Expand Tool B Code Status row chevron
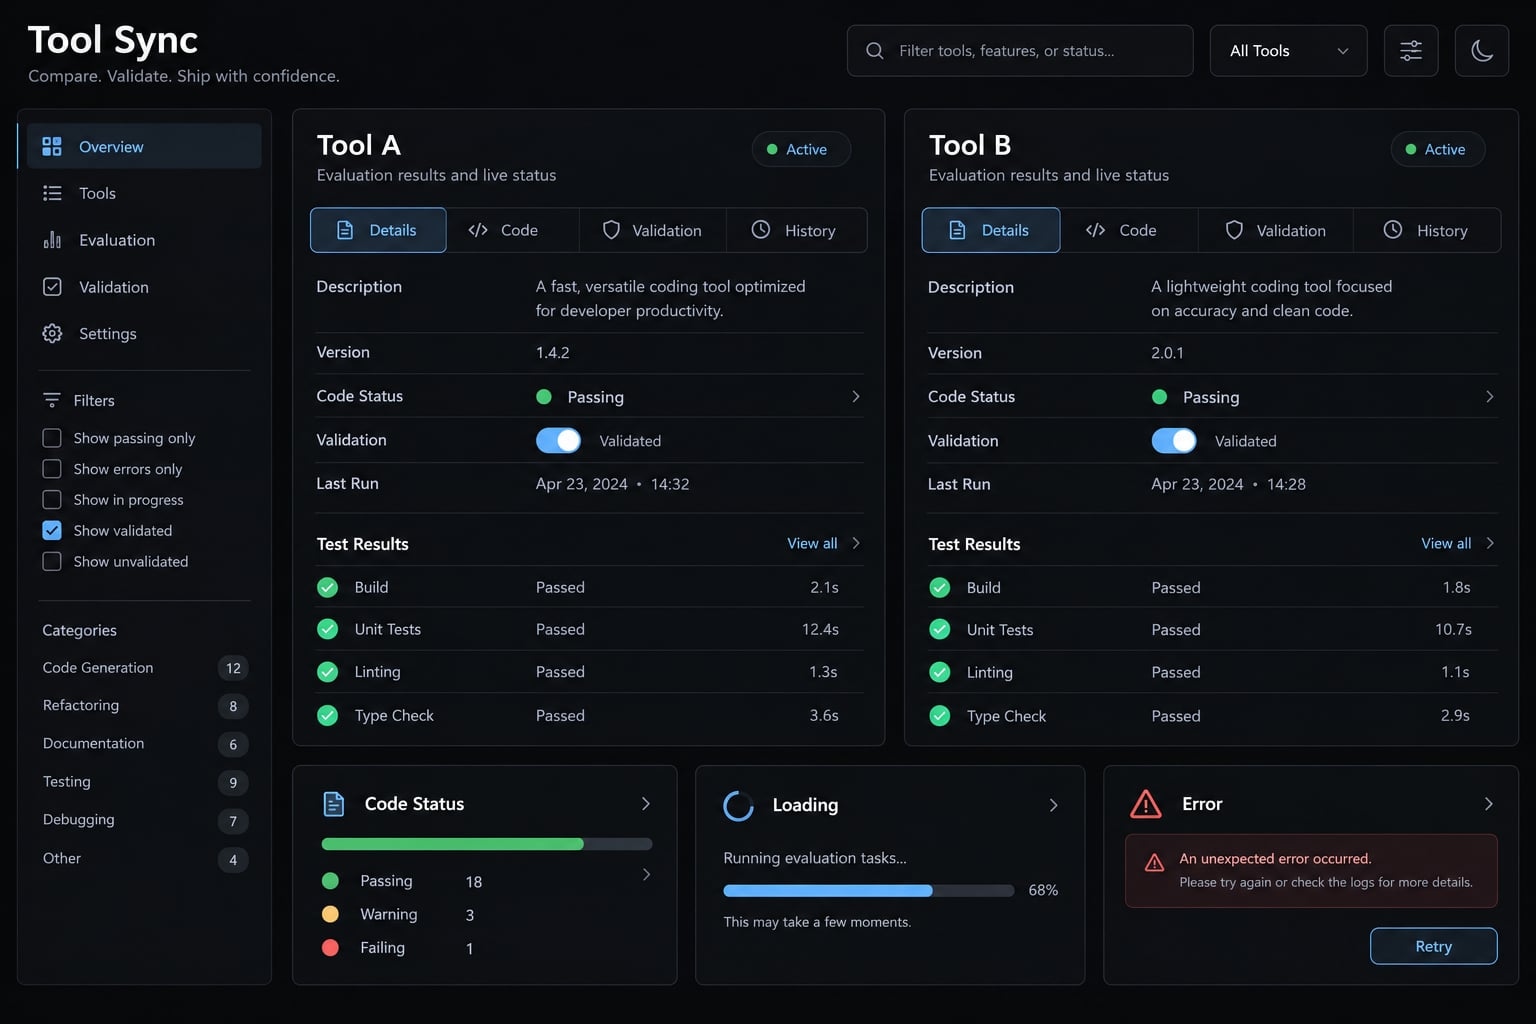This screenshot has height=1024, width=1536. pos(1490,397)
